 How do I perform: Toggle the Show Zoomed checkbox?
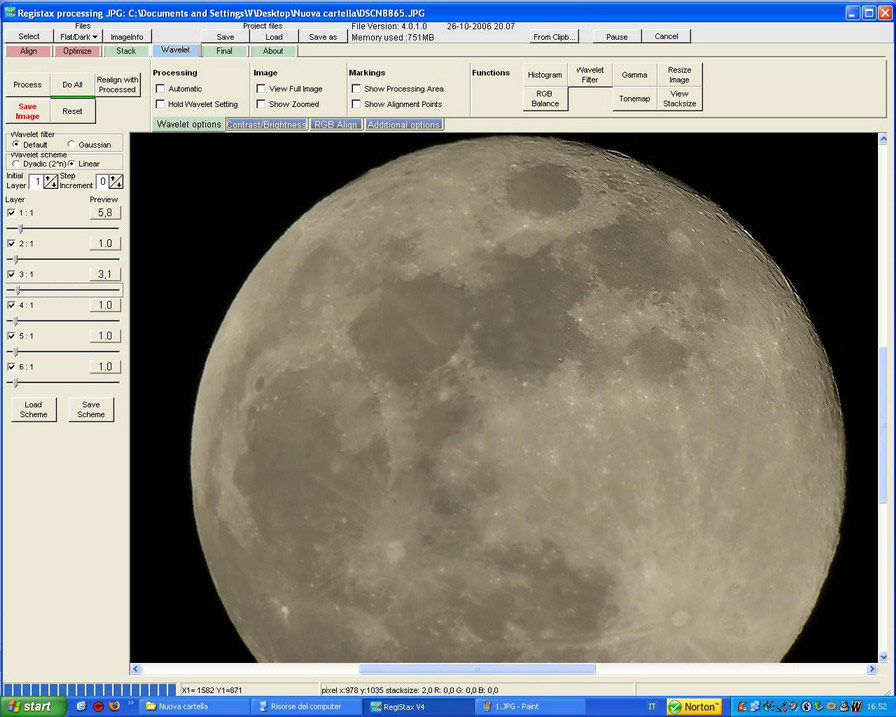(261, 104)
